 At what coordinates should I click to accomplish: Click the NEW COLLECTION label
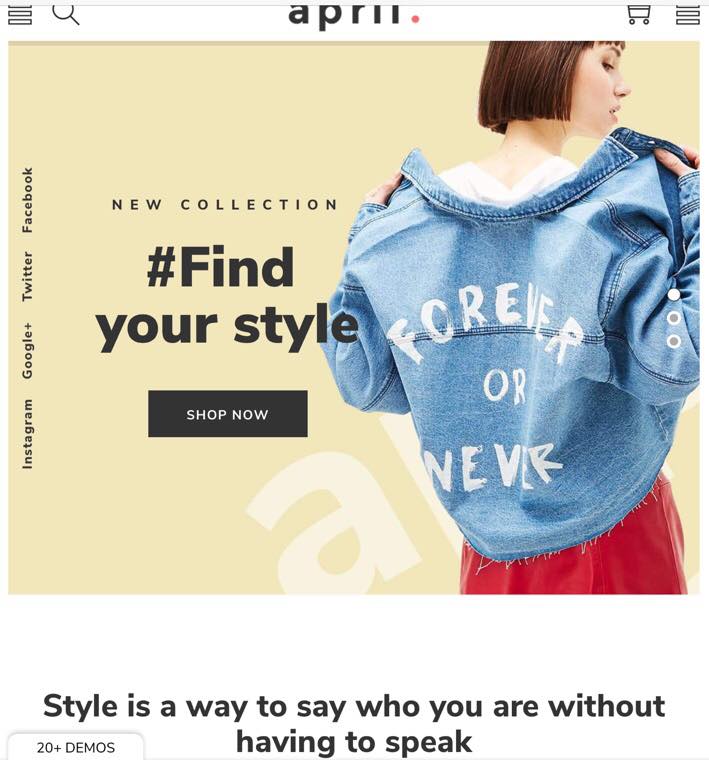point(225,205)
